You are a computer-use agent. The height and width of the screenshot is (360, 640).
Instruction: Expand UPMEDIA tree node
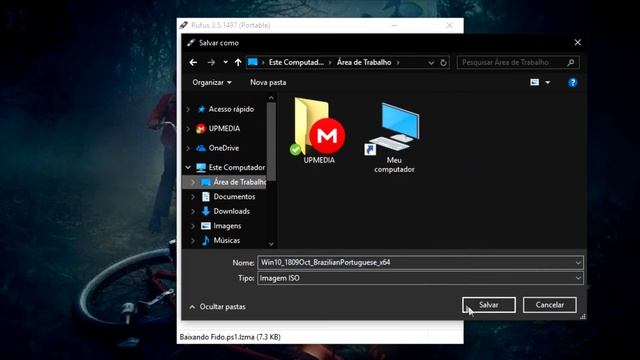(188, 129)
